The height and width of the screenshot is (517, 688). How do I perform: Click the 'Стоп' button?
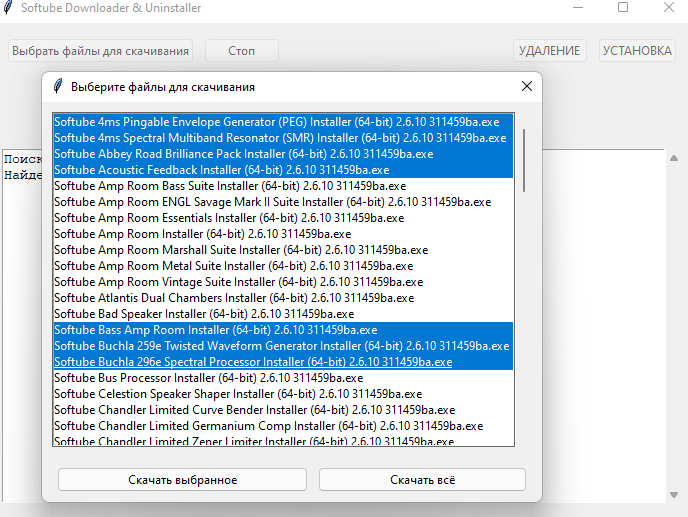[x=242, y=51]
